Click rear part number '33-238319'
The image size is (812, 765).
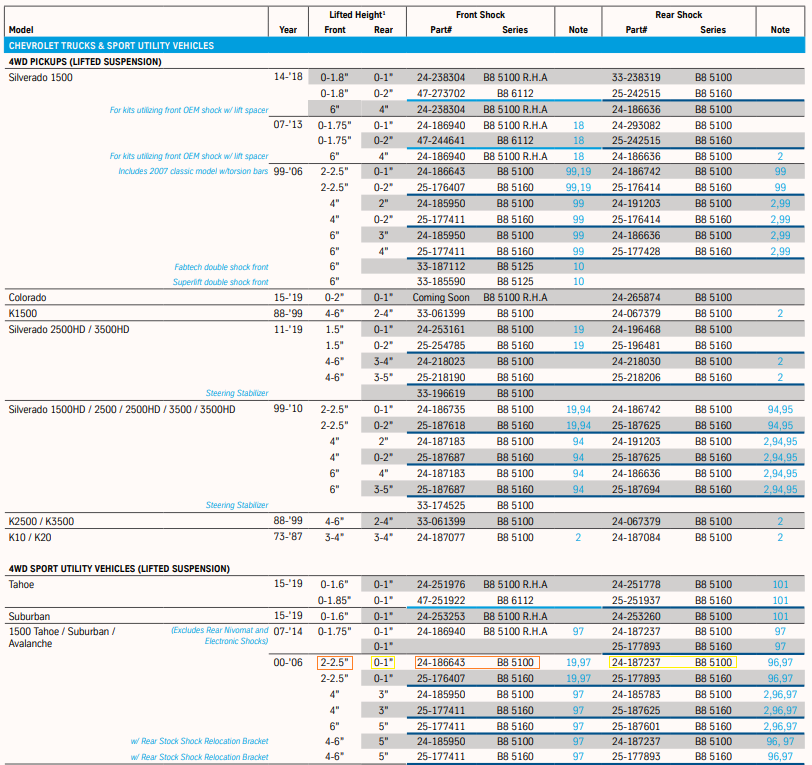[636, 78]
